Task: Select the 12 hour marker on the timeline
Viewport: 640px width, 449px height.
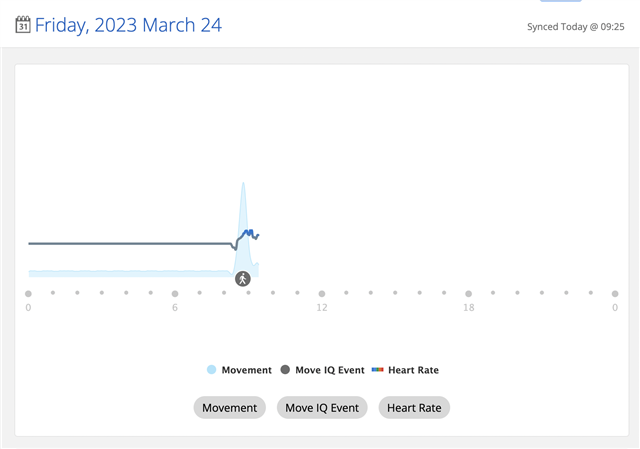Action: point(322,294)
